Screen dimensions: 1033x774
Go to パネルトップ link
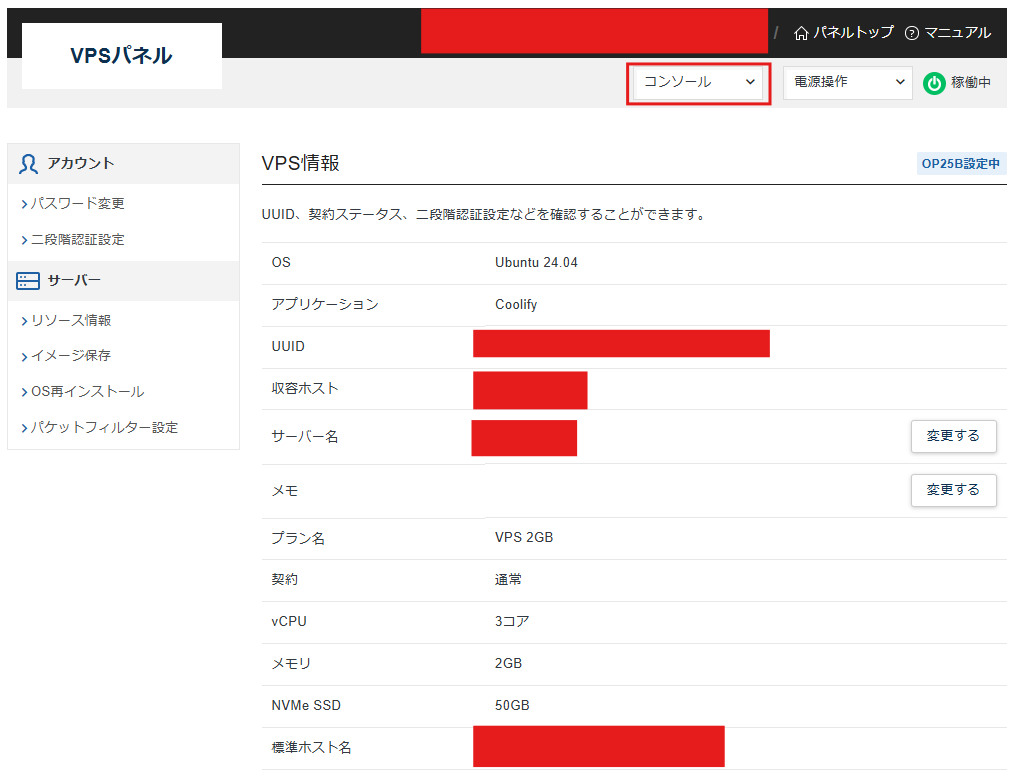tap(852, 32)
